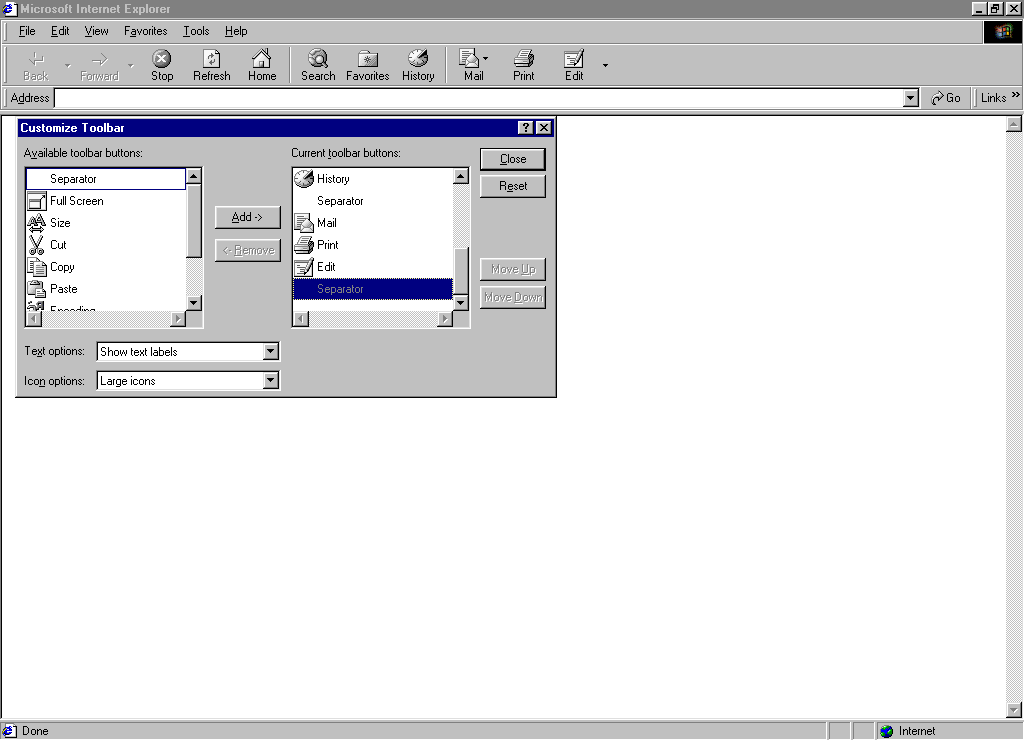The width and height of the screenshot is (1024, 740).
Task: Open the Back button history dropdown
Action: [67, 65]
